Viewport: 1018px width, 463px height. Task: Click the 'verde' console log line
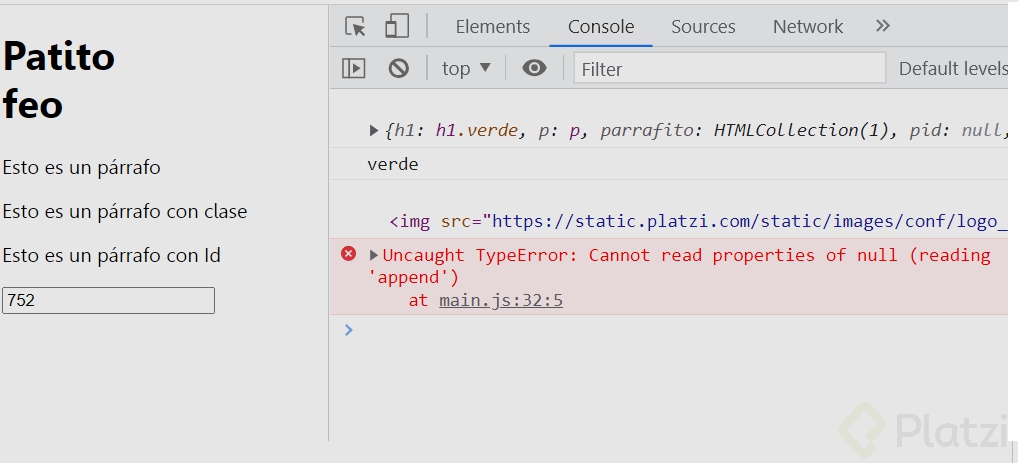pos(393,164)
